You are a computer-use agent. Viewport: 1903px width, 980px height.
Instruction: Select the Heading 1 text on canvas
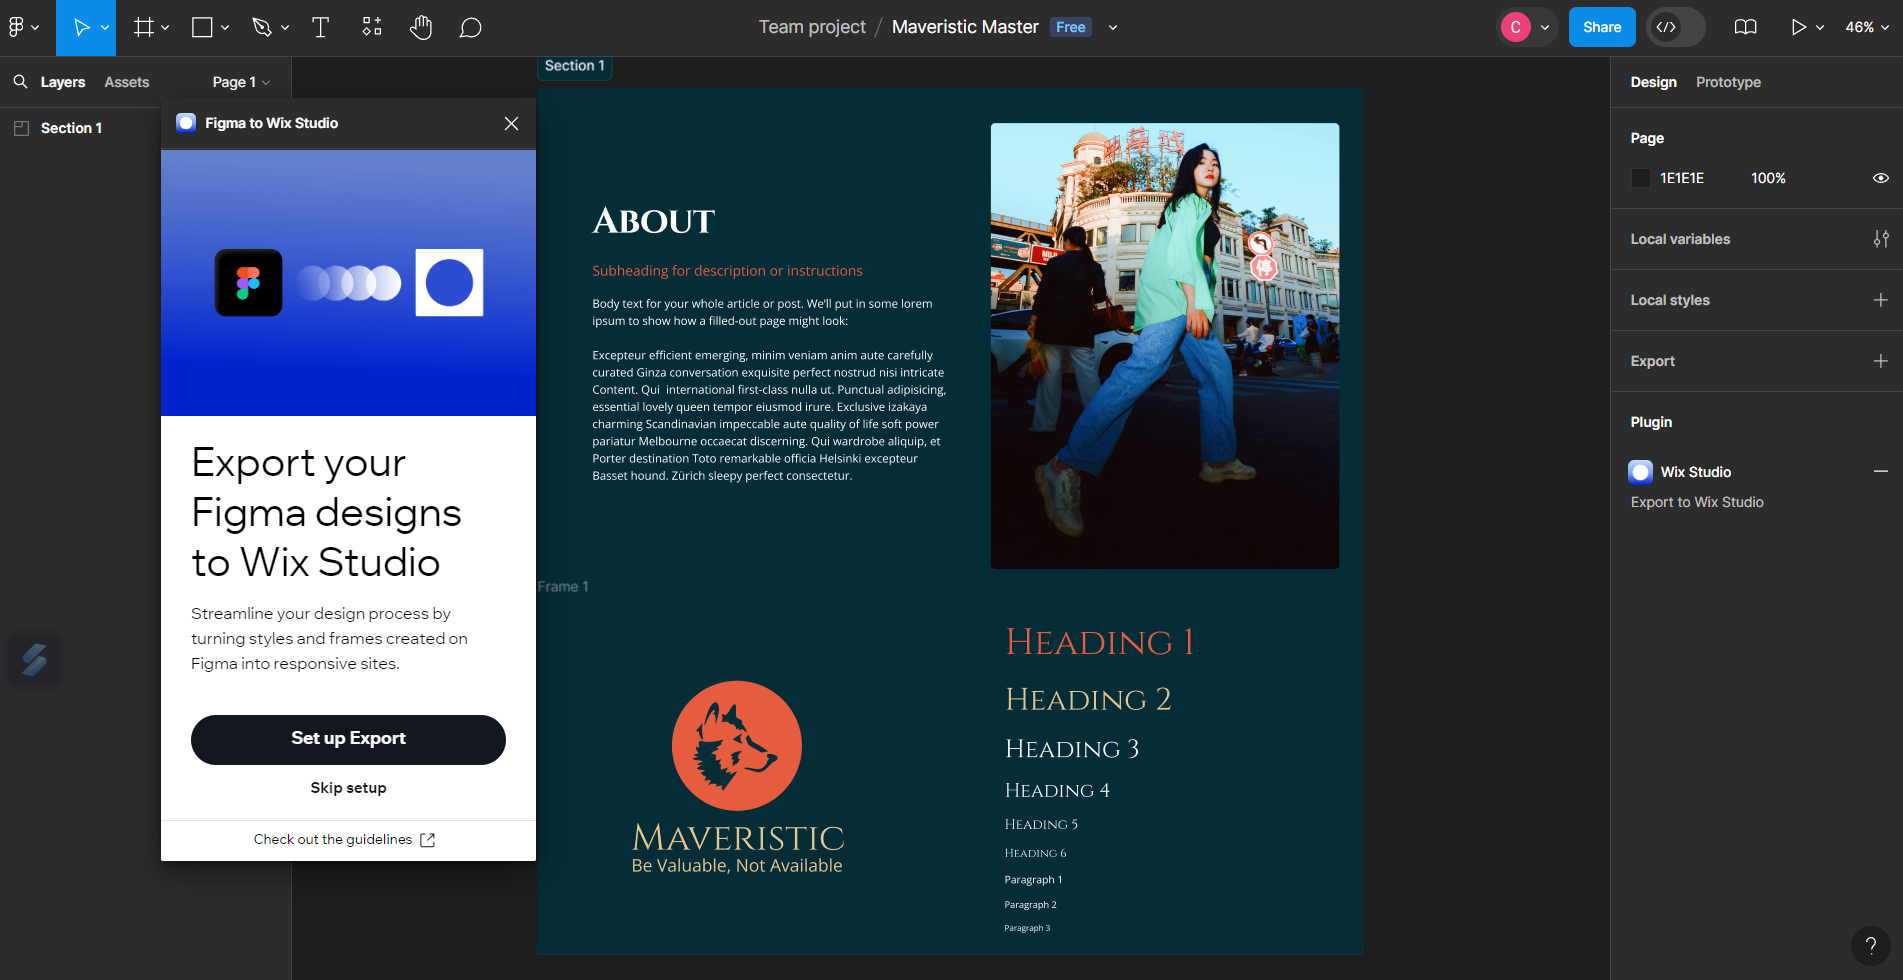coord(1100,642)
